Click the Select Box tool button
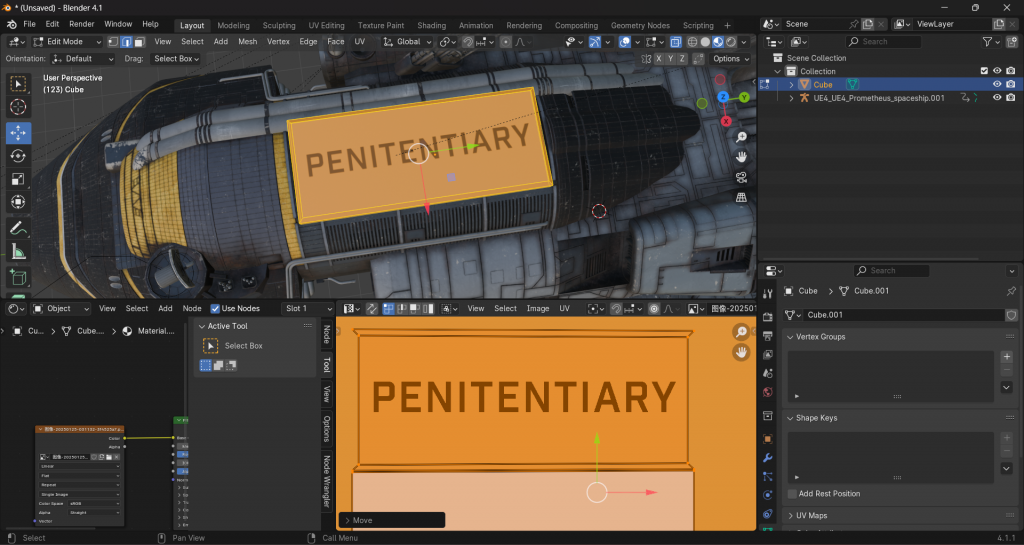Screen dimensions: 1024x545 pos(211,346)
